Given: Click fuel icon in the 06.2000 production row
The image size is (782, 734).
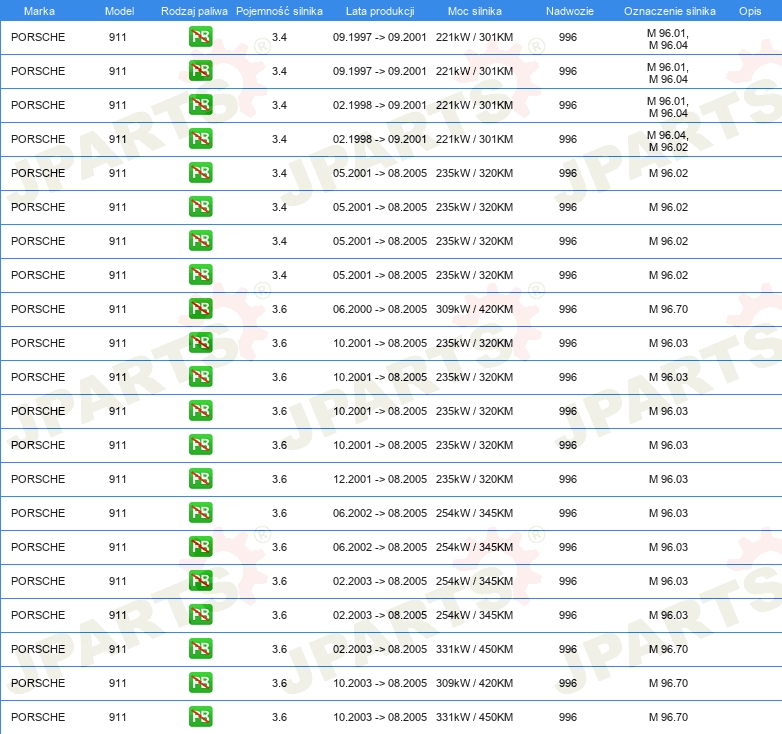Looking at the screenshot, I should coord(200,310).
